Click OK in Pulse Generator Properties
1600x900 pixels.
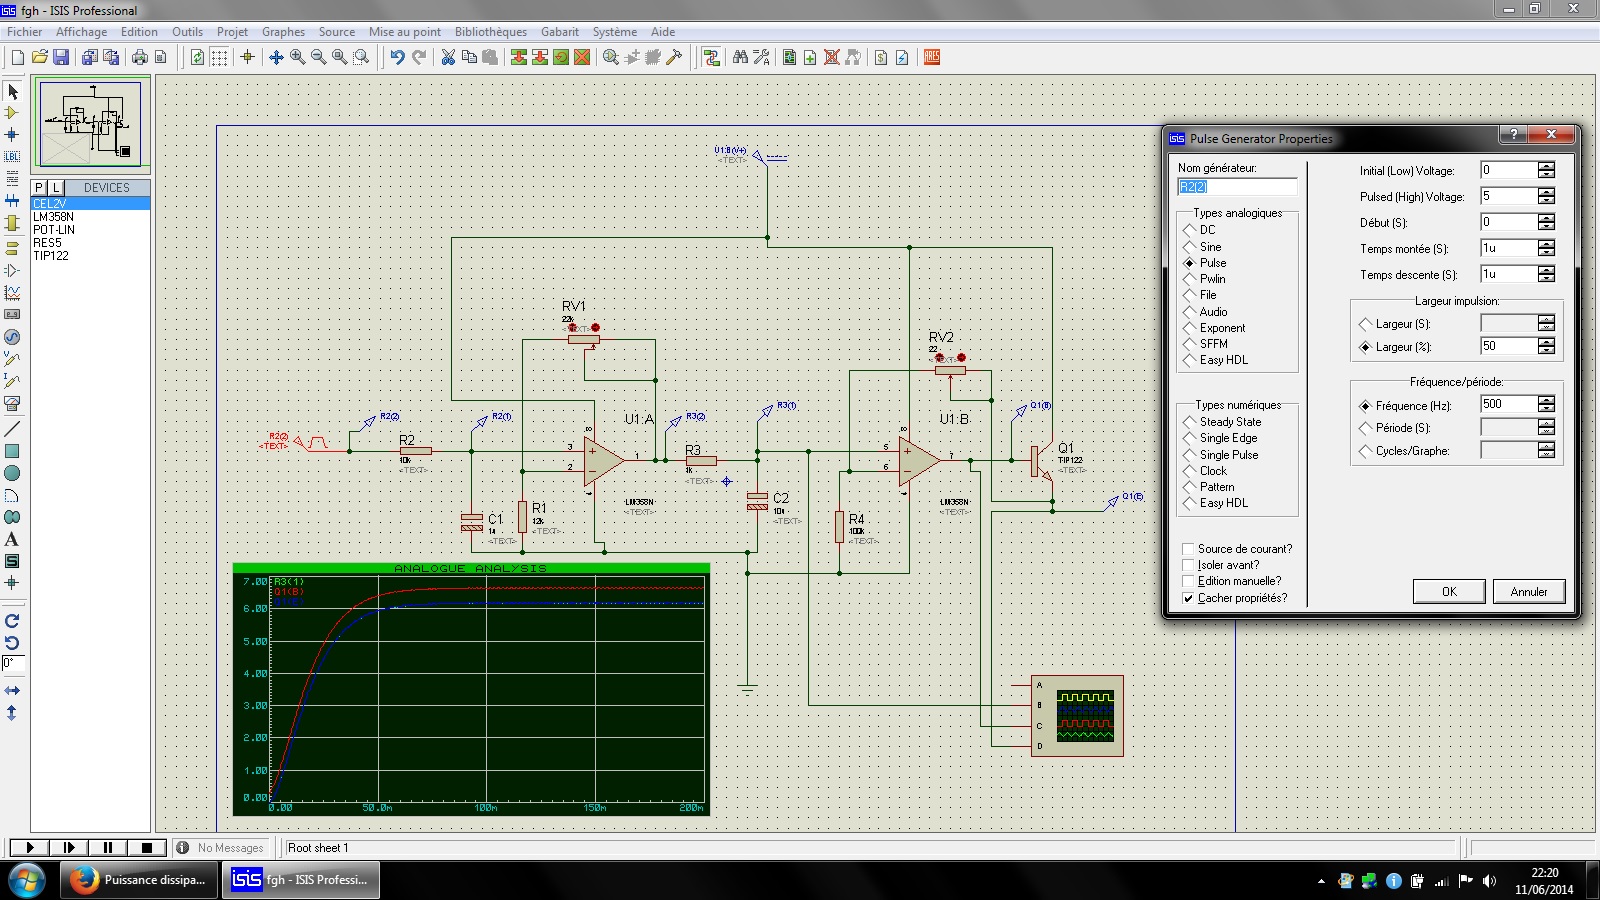coord(1448,592)
